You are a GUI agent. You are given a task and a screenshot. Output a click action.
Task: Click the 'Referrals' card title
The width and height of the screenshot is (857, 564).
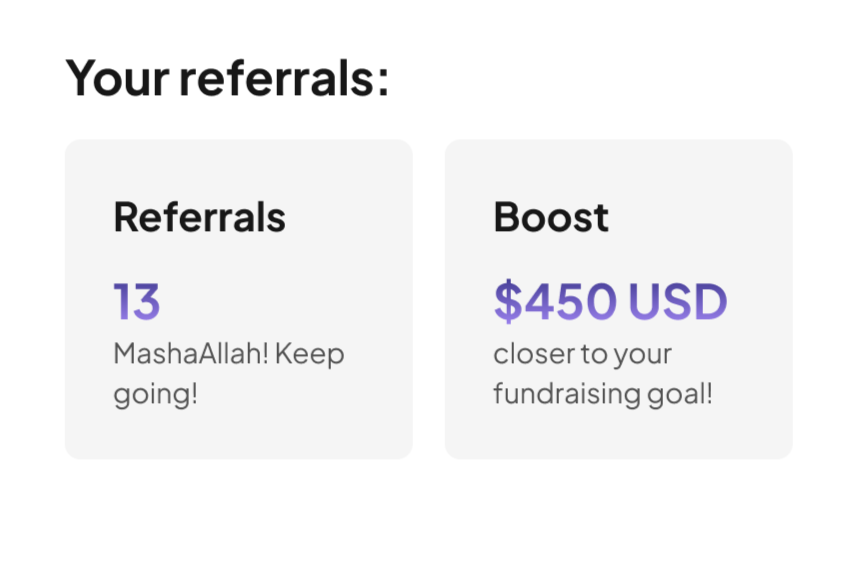199,217
